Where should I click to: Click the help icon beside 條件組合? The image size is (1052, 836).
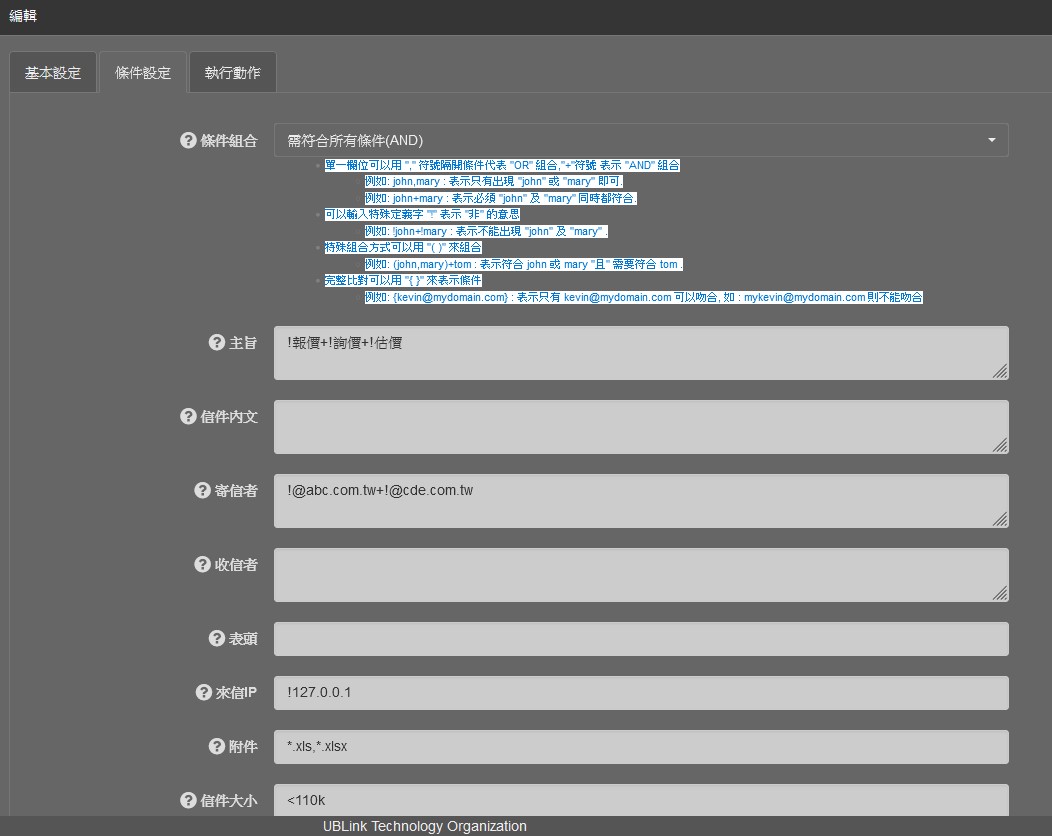188,141
